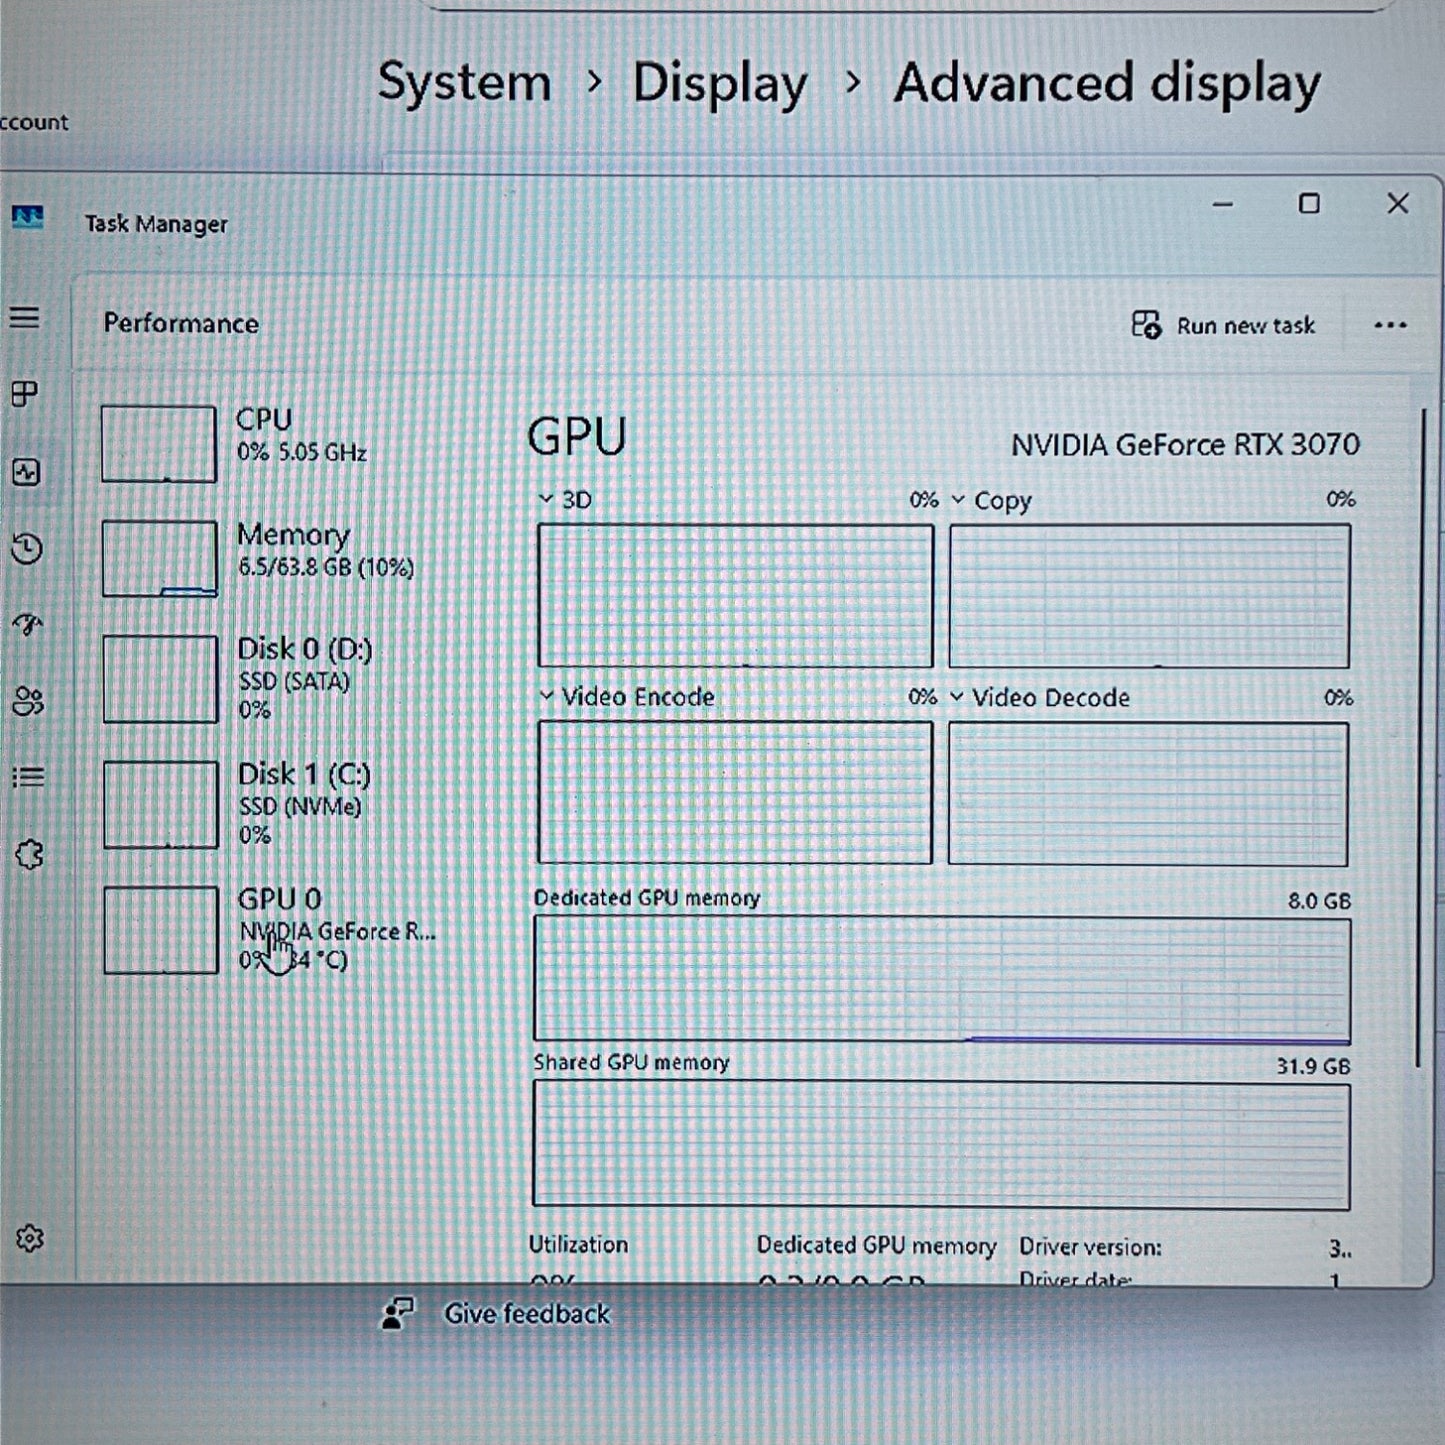Open the Details list sidebar icon
This screenshot has width=1445, height=1445.
pyautogui.click(x=28, y=777)
